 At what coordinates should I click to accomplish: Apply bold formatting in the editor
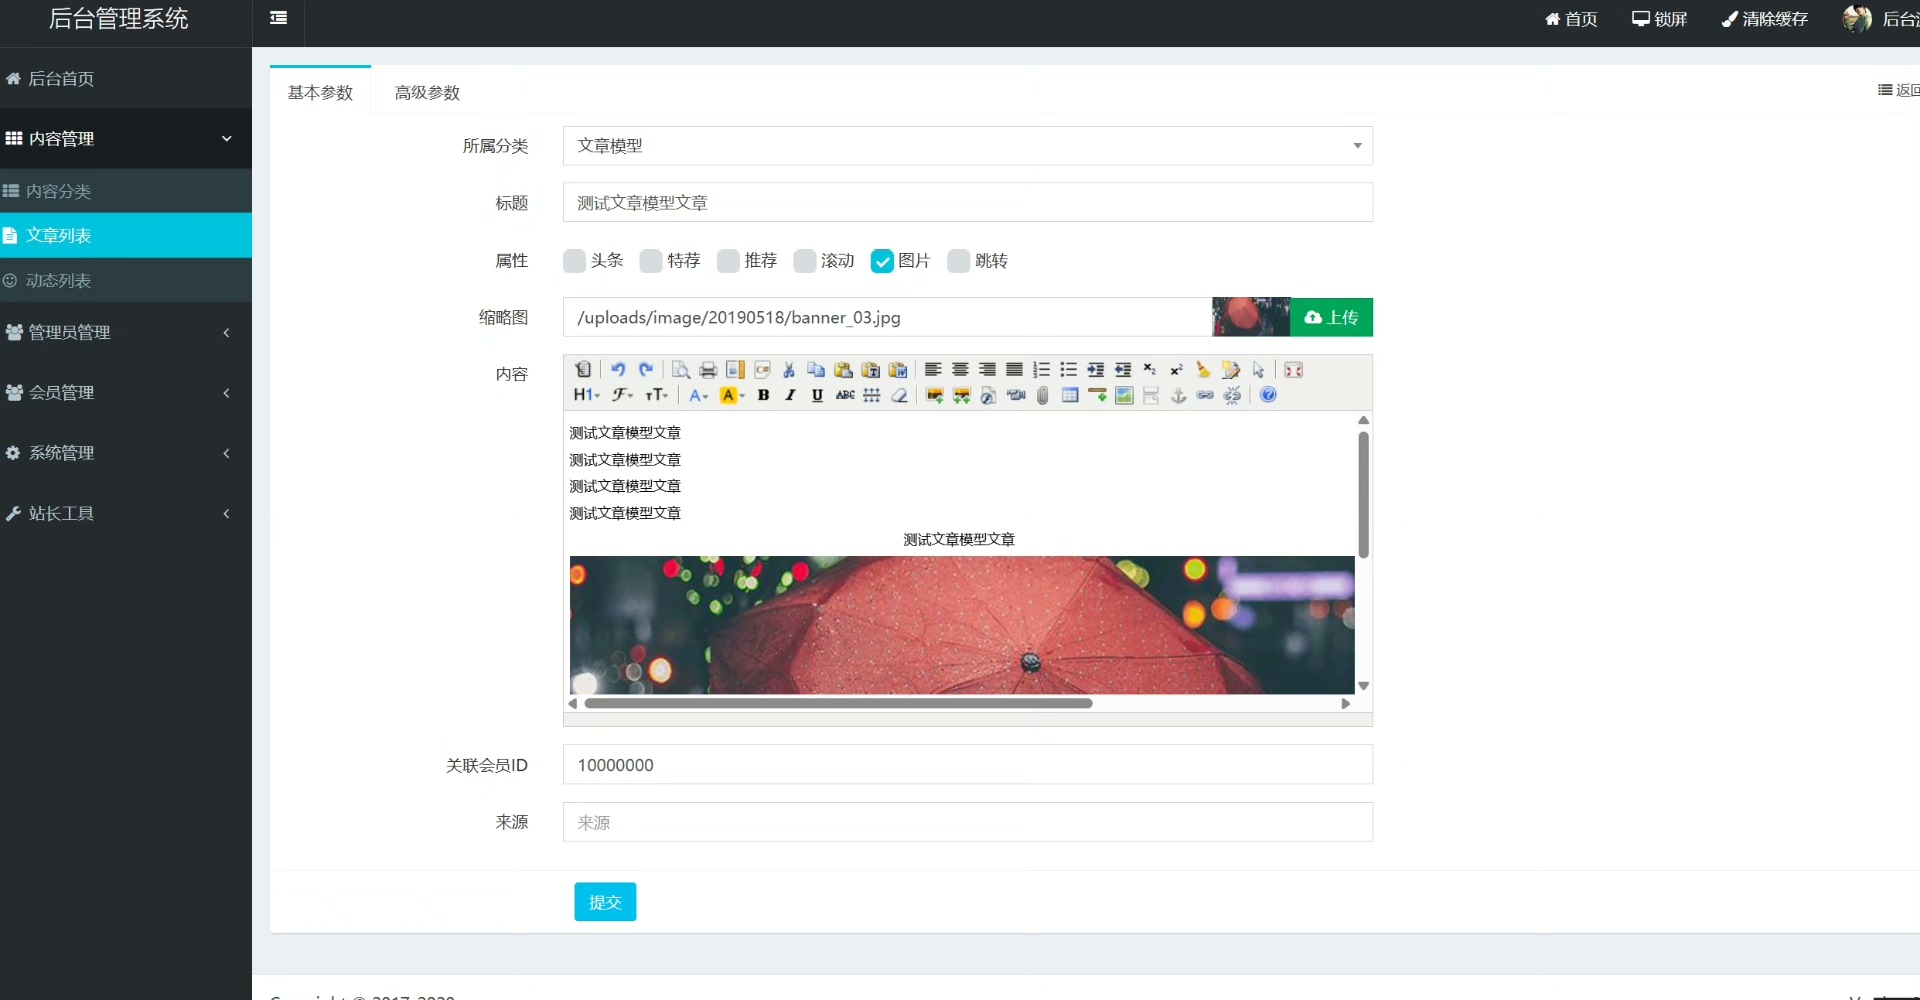763,395
